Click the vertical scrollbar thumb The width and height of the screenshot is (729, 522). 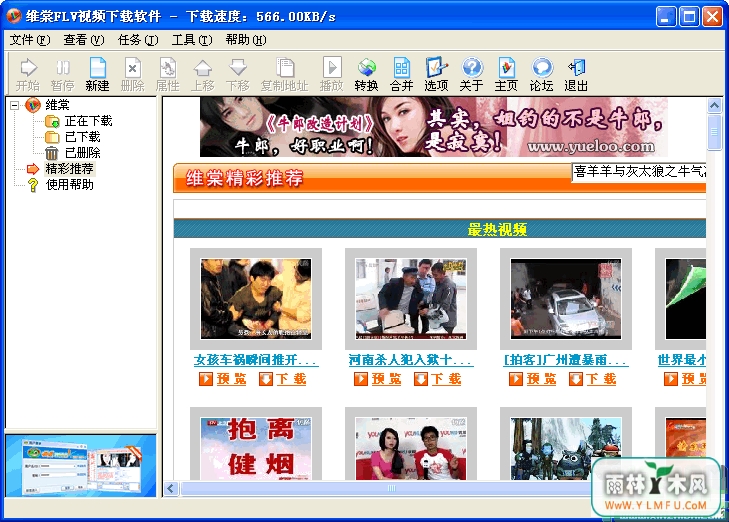click(715, 132)
